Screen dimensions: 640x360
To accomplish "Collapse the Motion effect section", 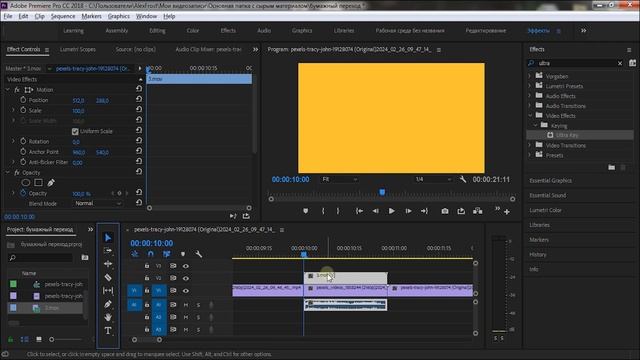I will tap(8, 89).
